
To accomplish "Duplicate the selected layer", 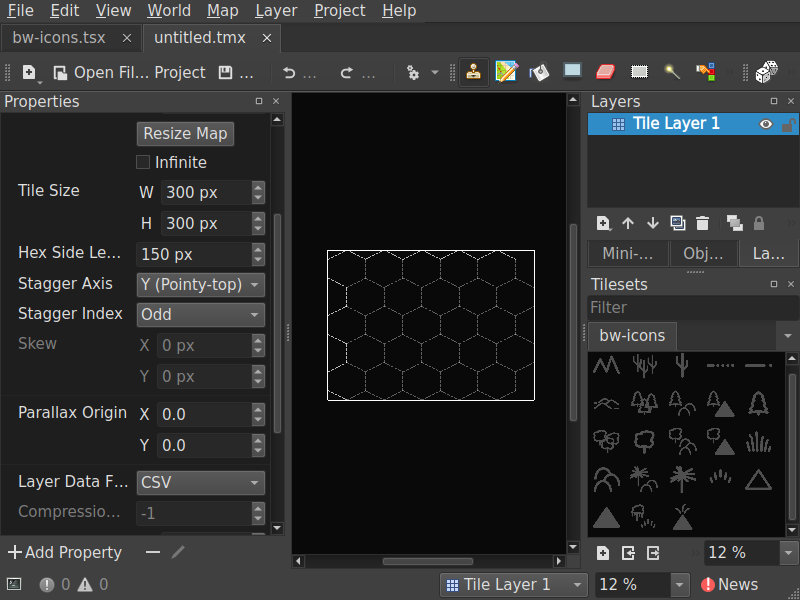I will (x=678, y=223).
